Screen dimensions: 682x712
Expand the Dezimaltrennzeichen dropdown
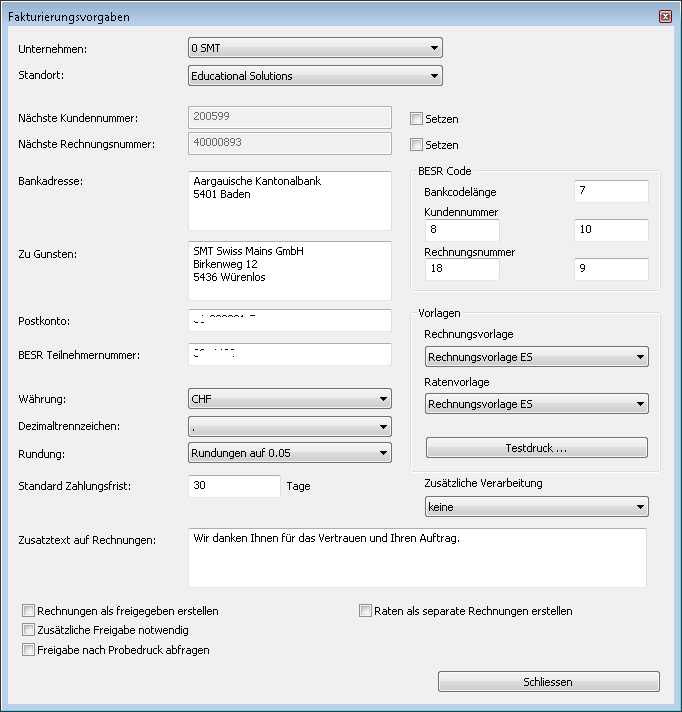289,427
